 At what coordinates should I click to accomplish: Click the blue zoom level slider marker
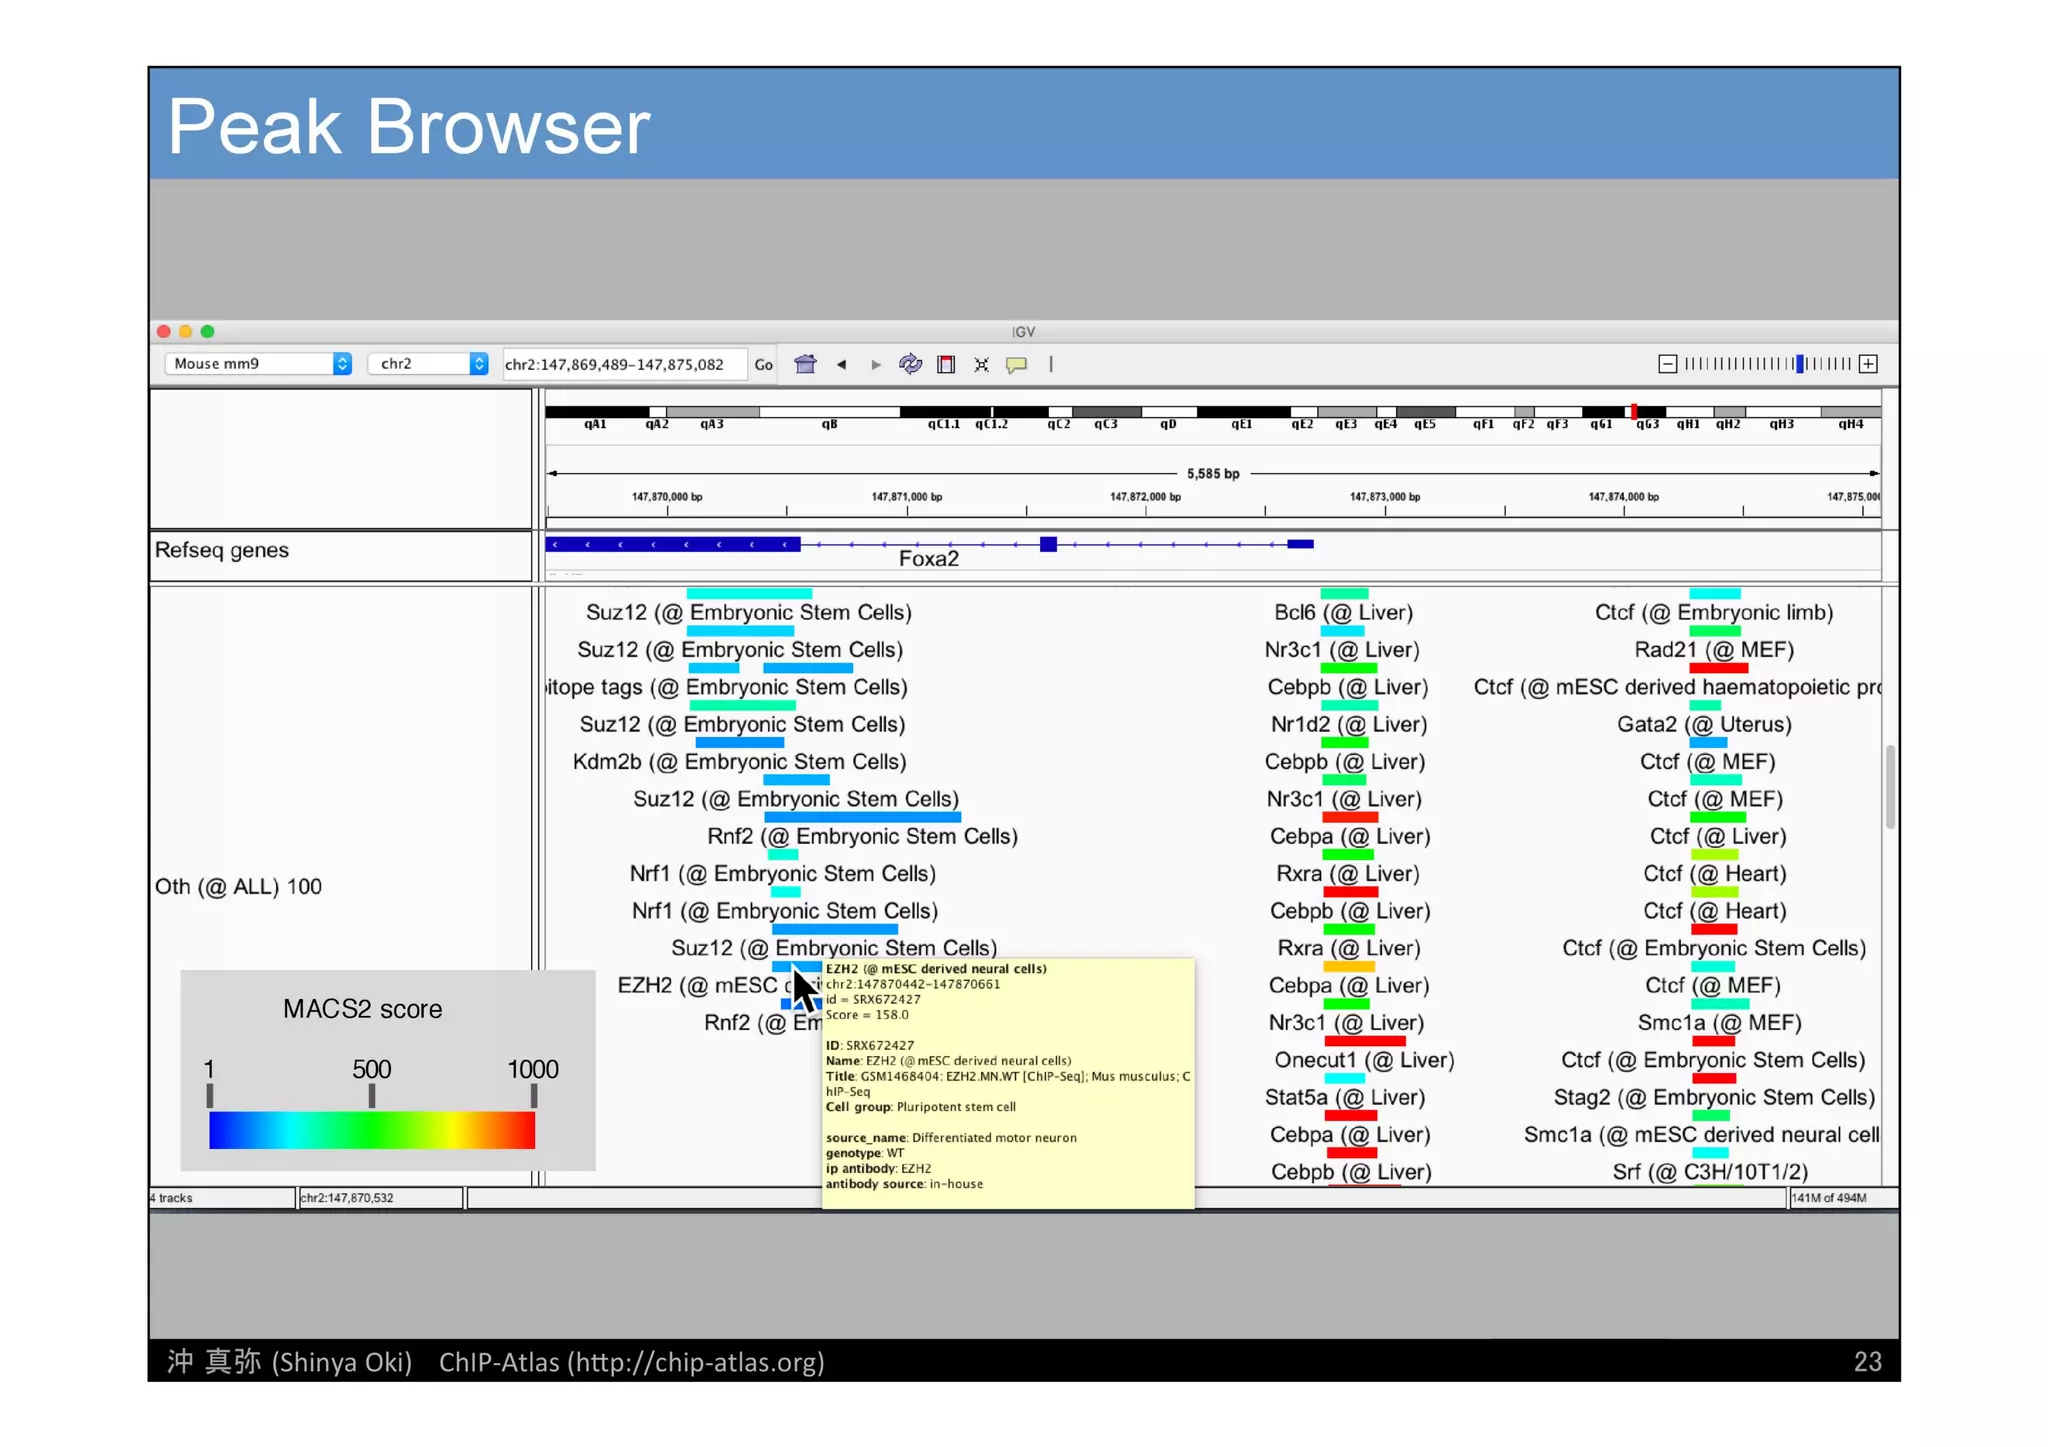tap(1799, 364)
